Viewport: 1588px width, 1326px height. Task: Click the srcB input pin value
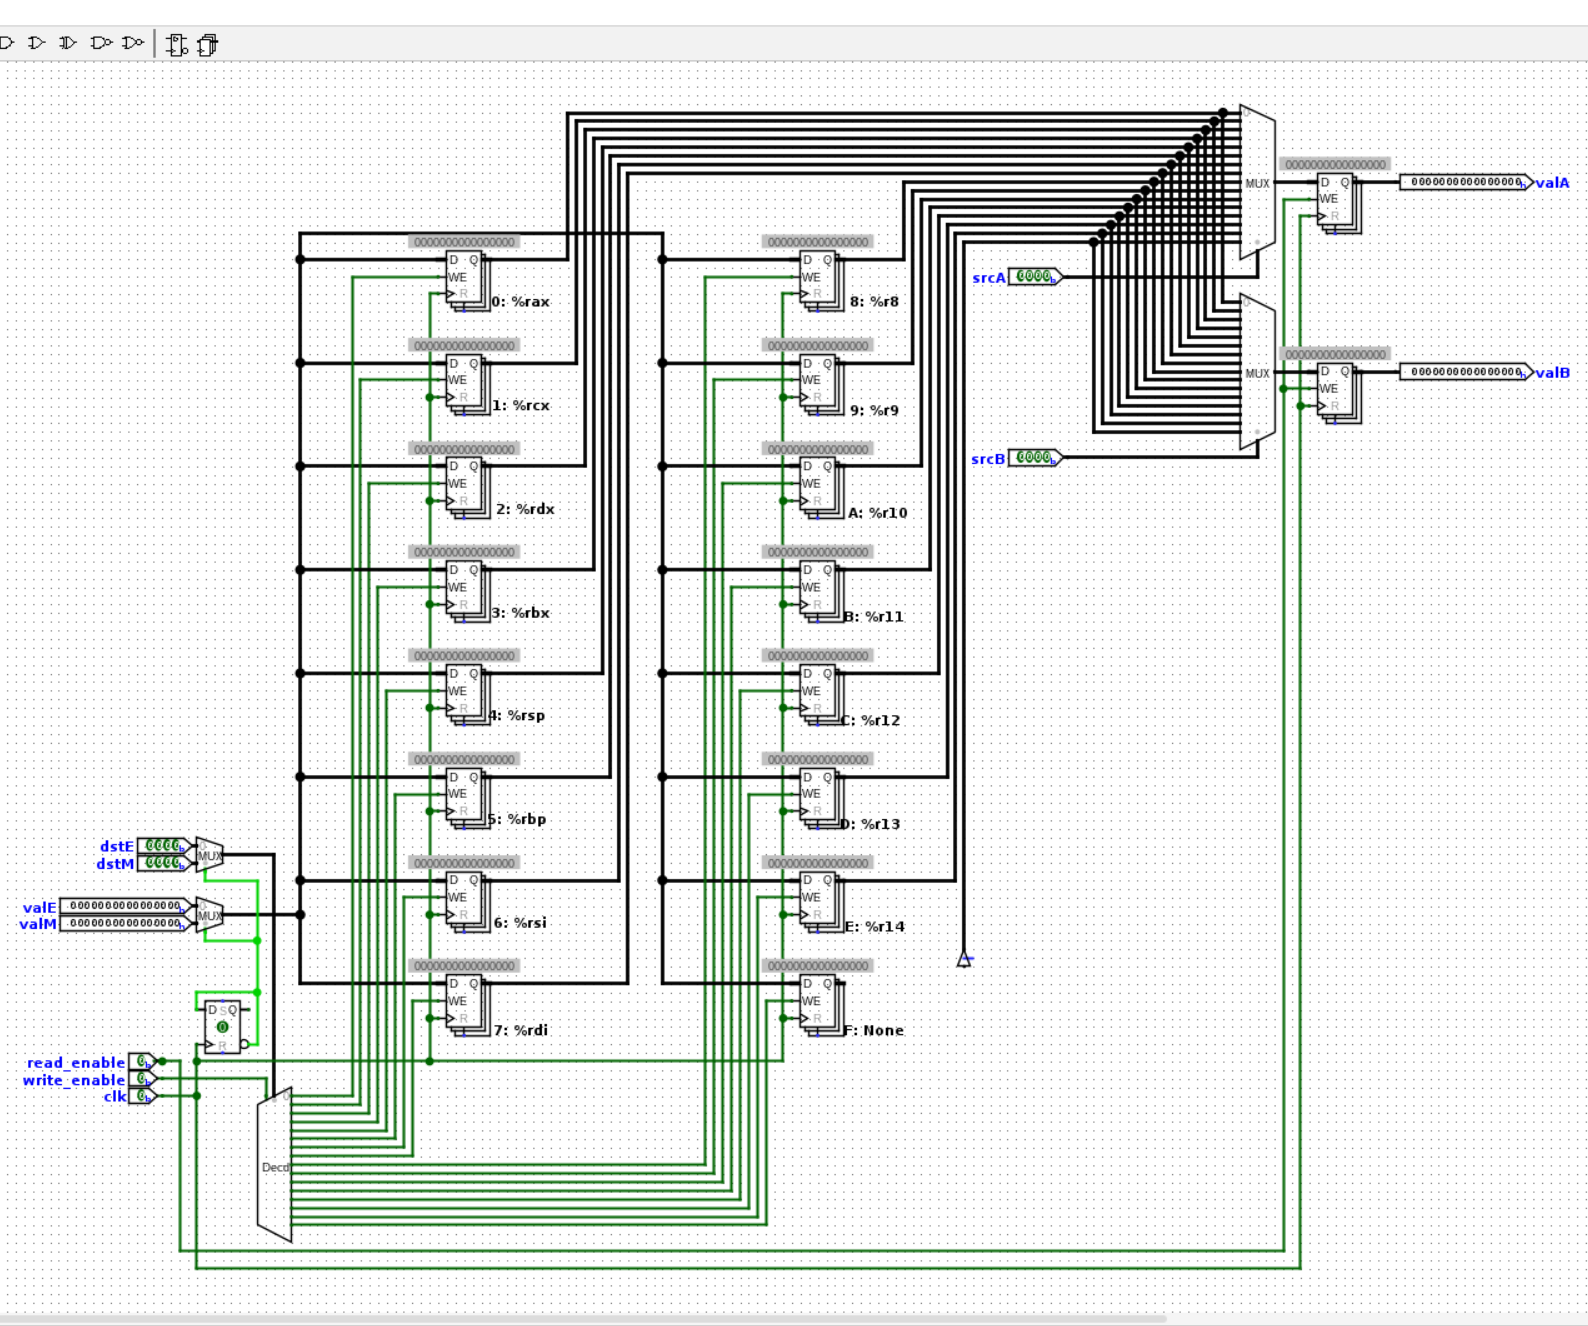[1033, 458]
